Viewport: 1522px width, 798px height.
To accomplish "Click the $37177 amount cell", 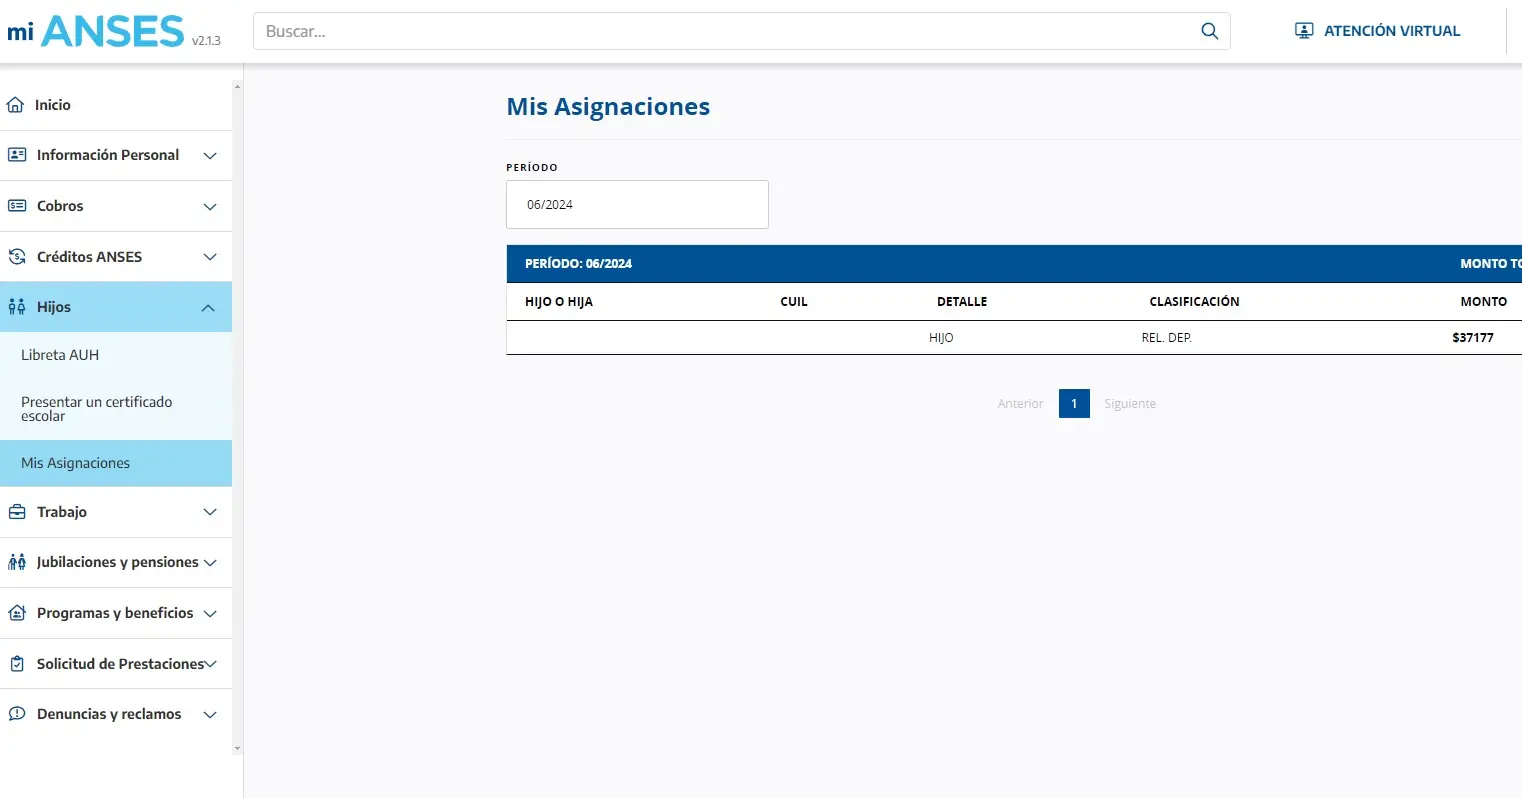I will (x=1473, y=338).
